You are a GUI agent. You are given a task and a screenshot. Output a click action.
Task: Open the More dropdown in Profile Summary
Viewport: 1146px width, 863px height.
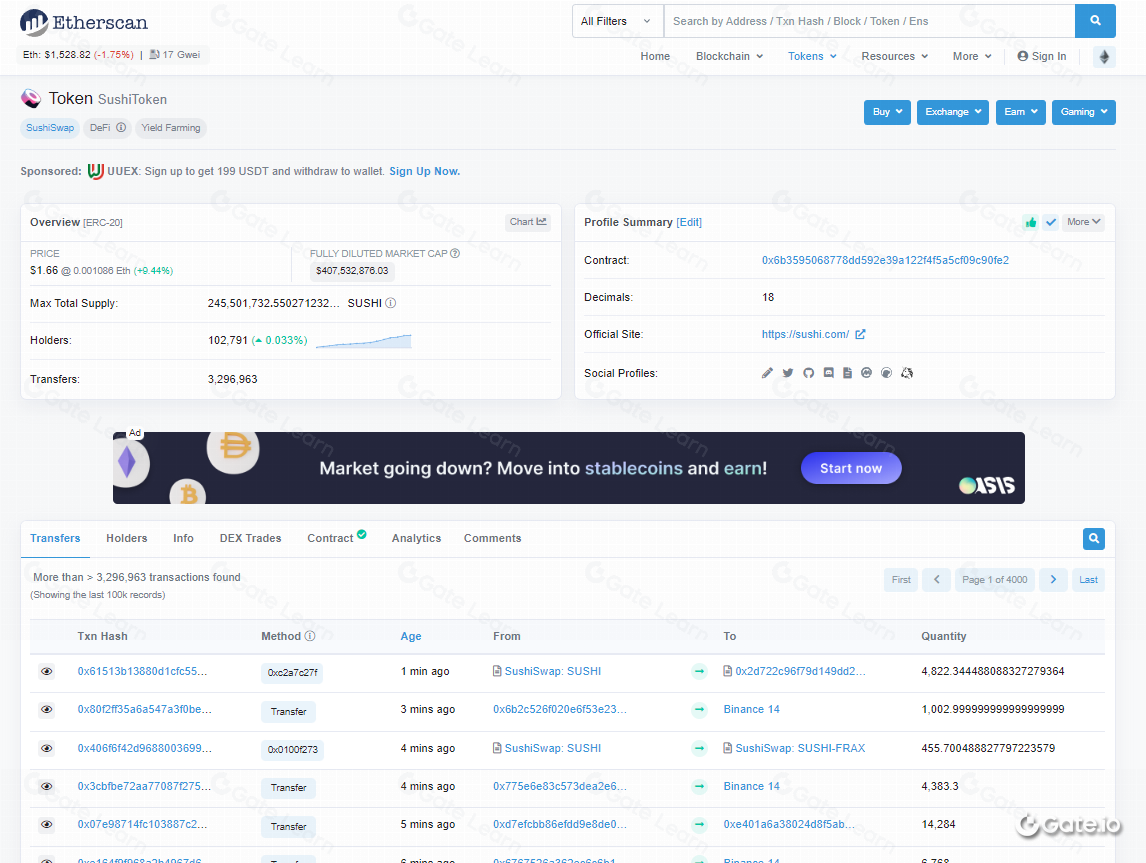(1083, 222)
